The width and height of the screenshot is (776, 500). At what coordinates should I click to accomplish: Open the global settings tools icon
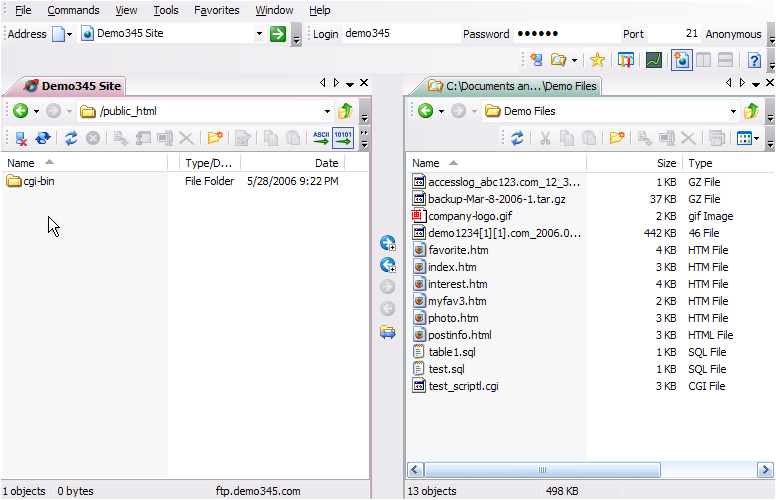[626, 60]
